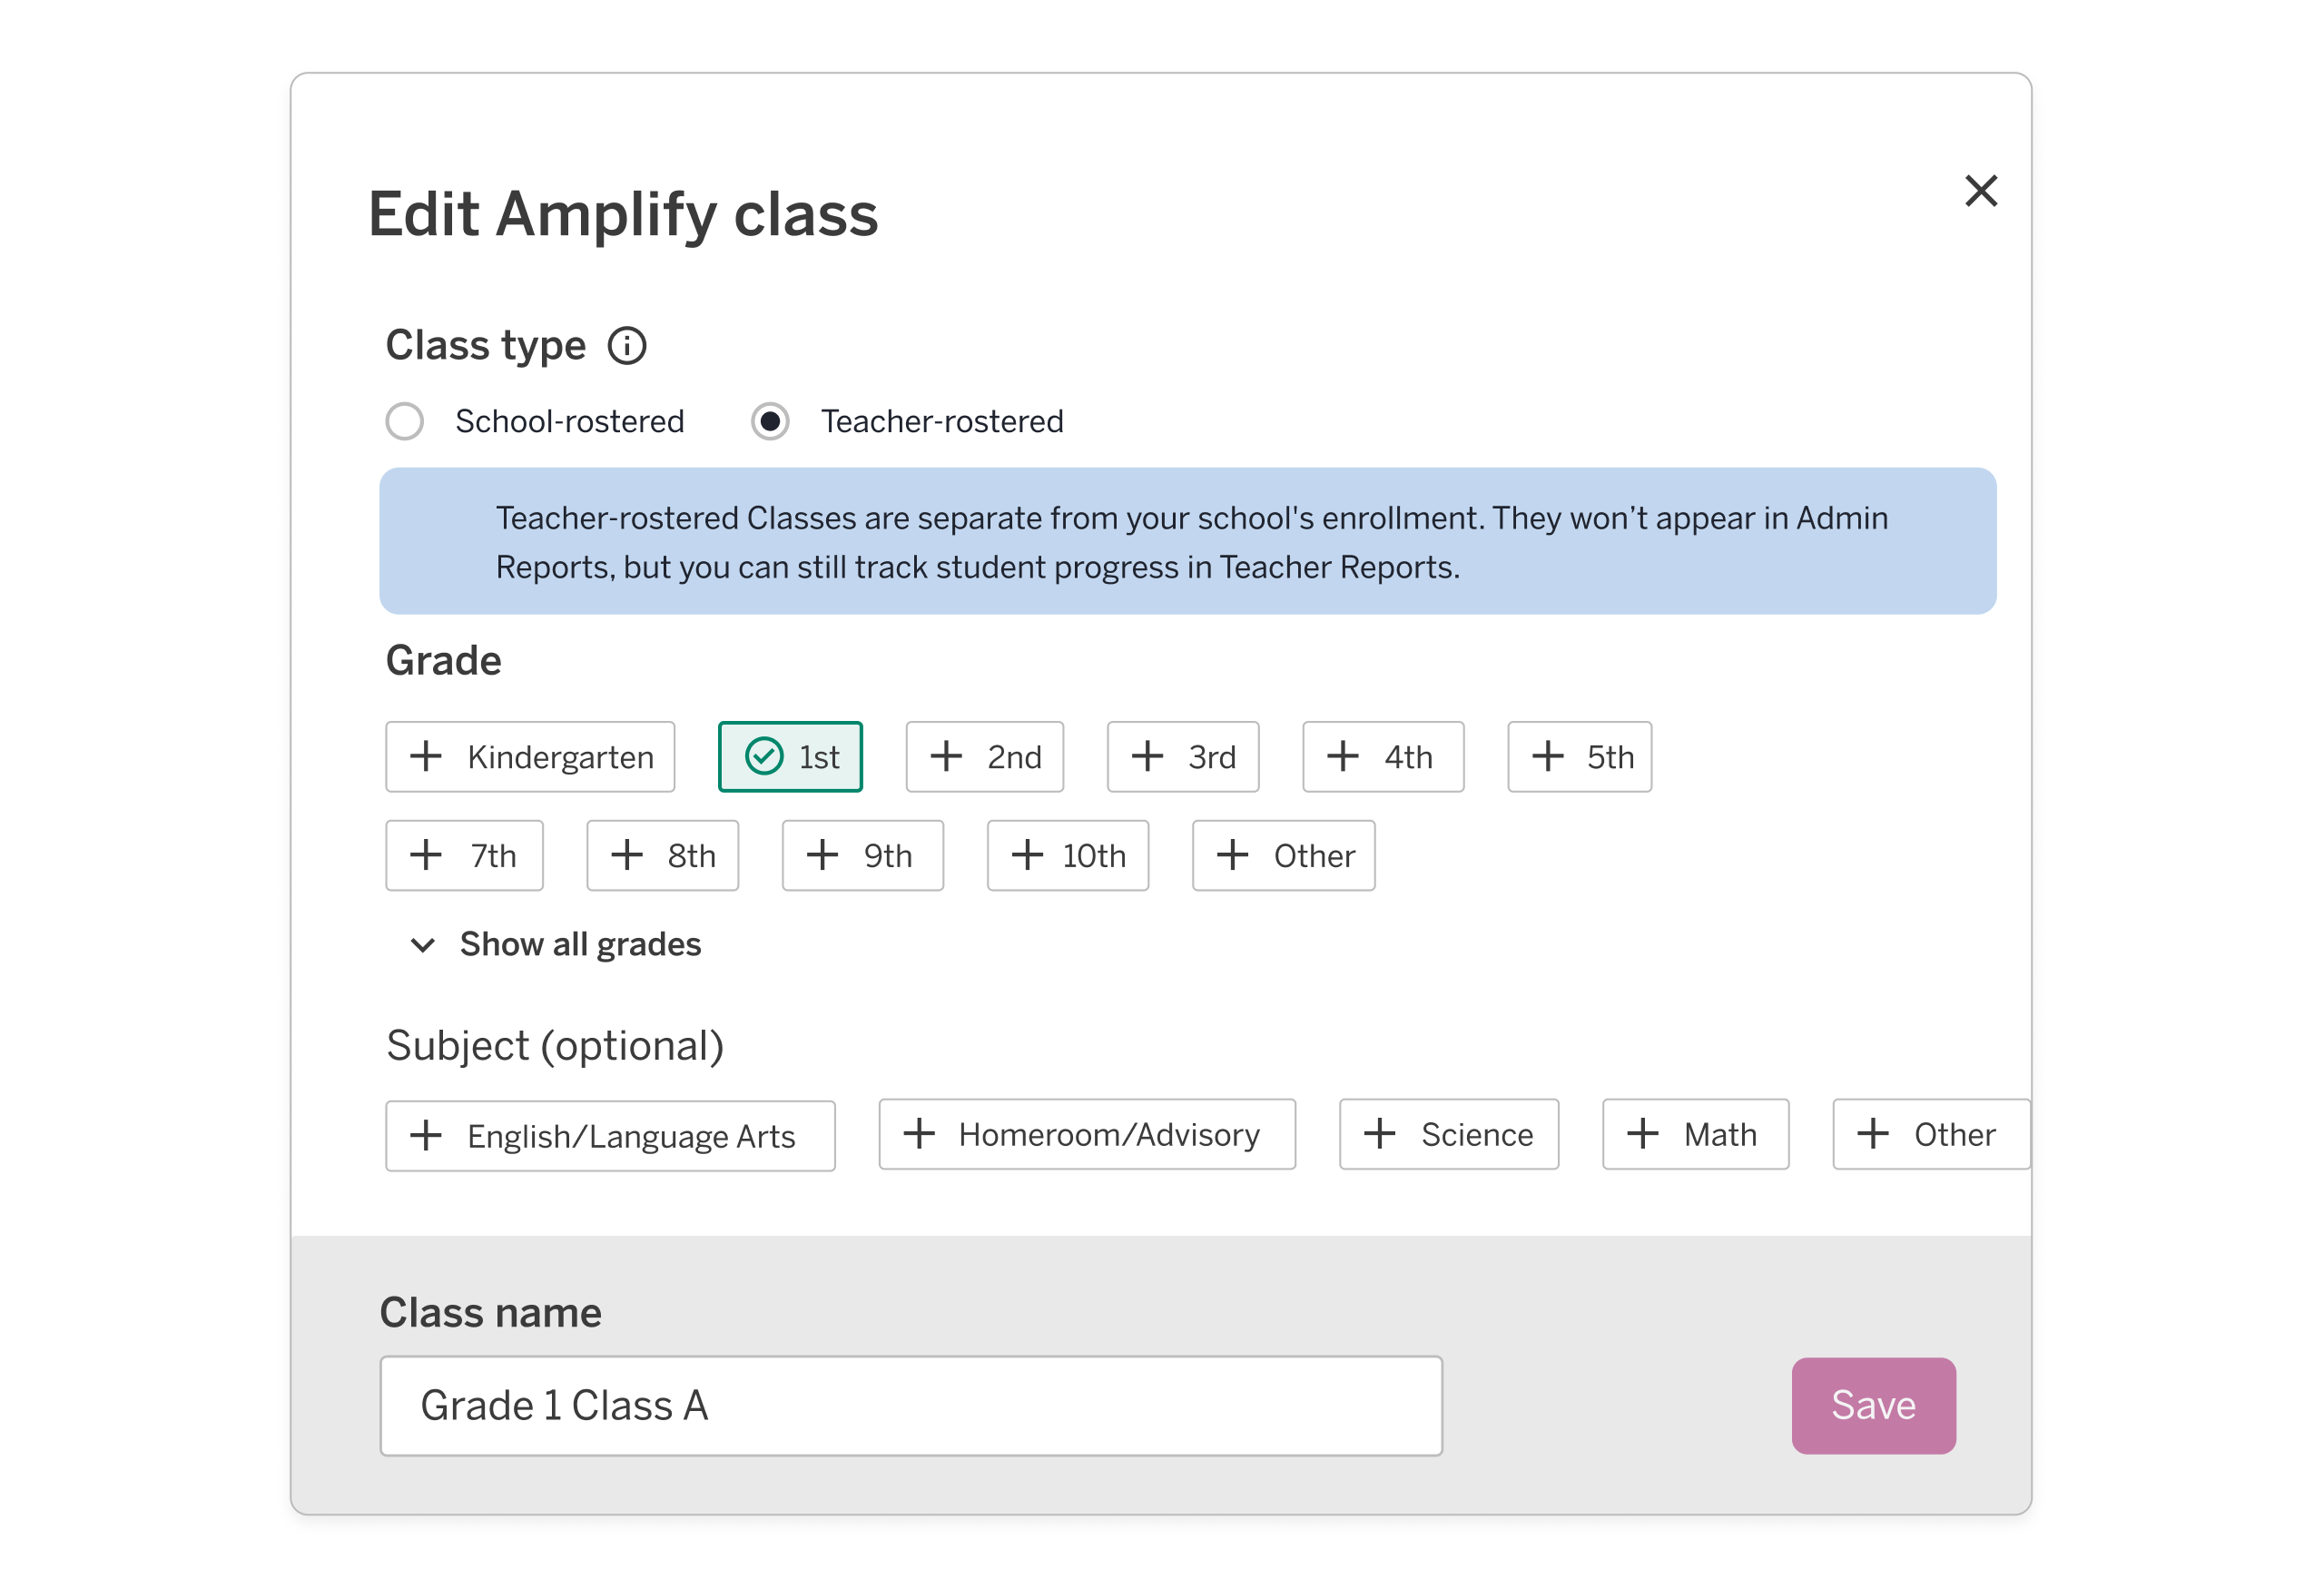2324x1589 pixels.
Task: Click the Class name text field
Action: point(910,1406)
